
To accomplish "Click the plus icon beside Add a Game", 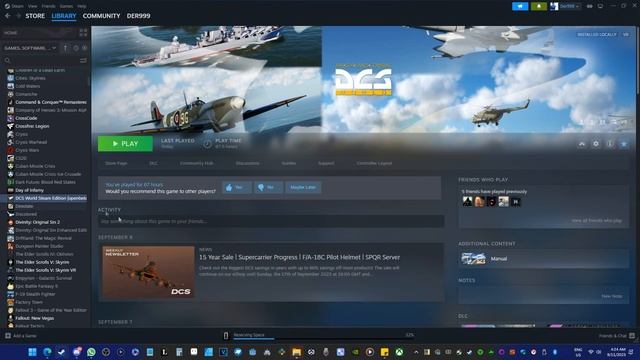I will (x=8, y=336).
